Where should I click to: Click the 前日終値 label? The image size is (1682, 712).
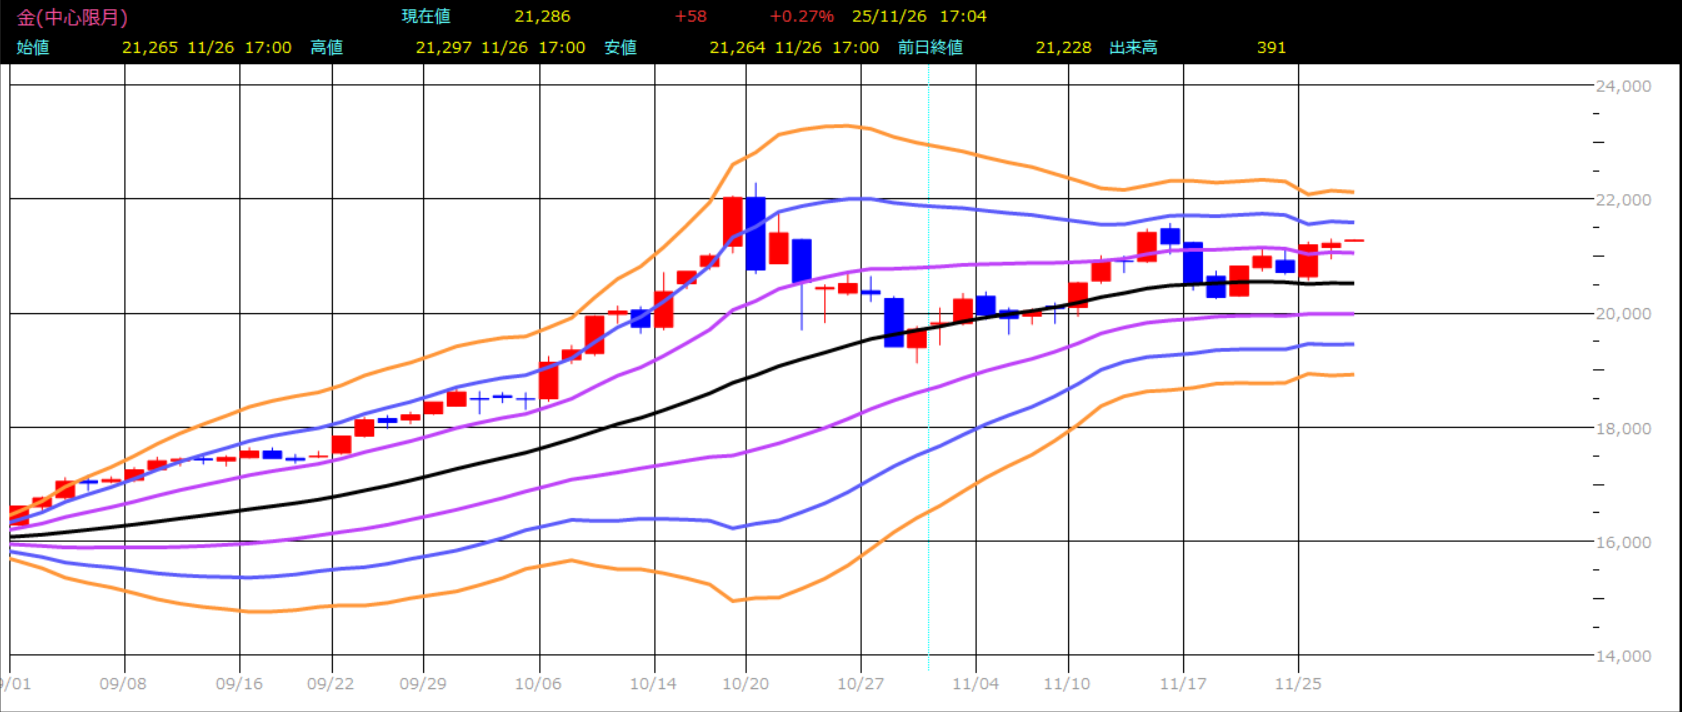930,47
